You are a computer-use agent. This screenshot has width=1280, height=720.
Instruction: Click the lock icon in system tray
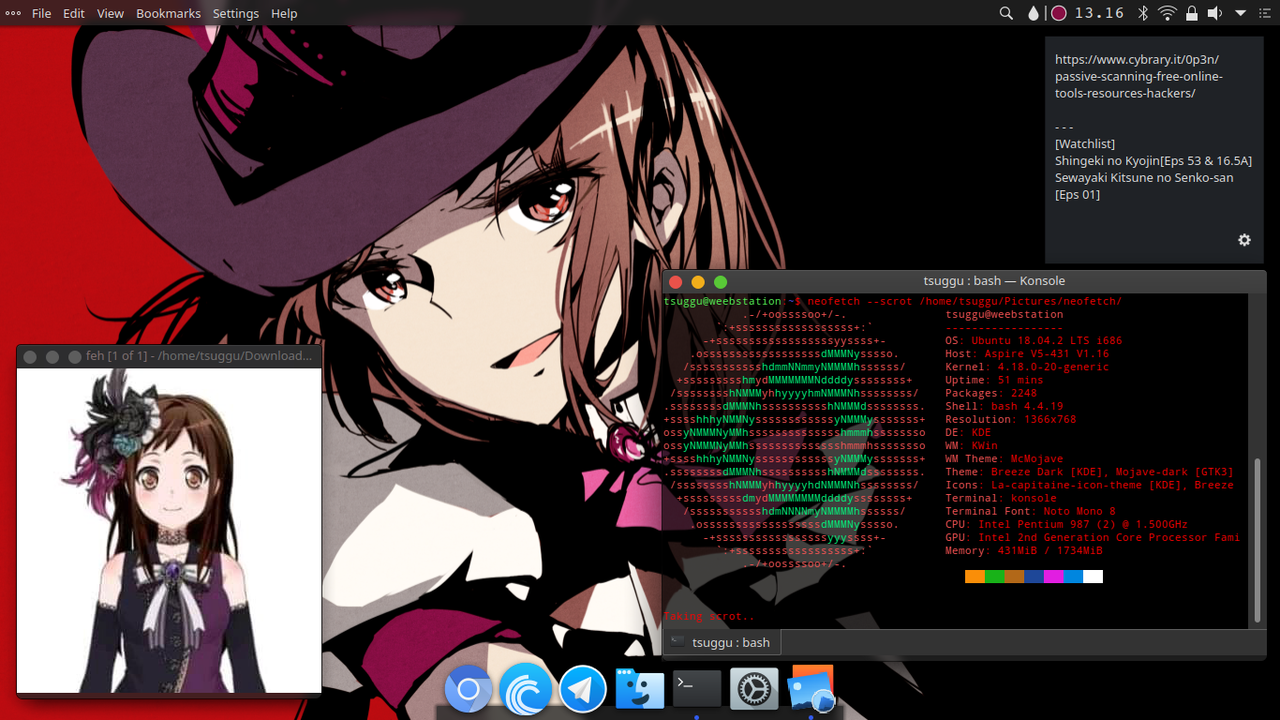[1191, 13]
